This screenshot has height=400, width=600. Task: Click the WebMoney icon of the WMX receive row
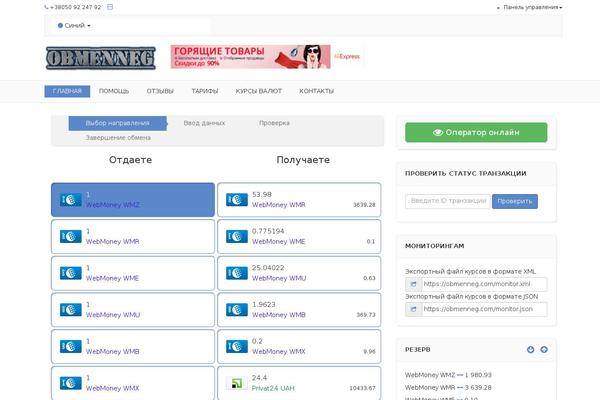click(x=237, y=347)
